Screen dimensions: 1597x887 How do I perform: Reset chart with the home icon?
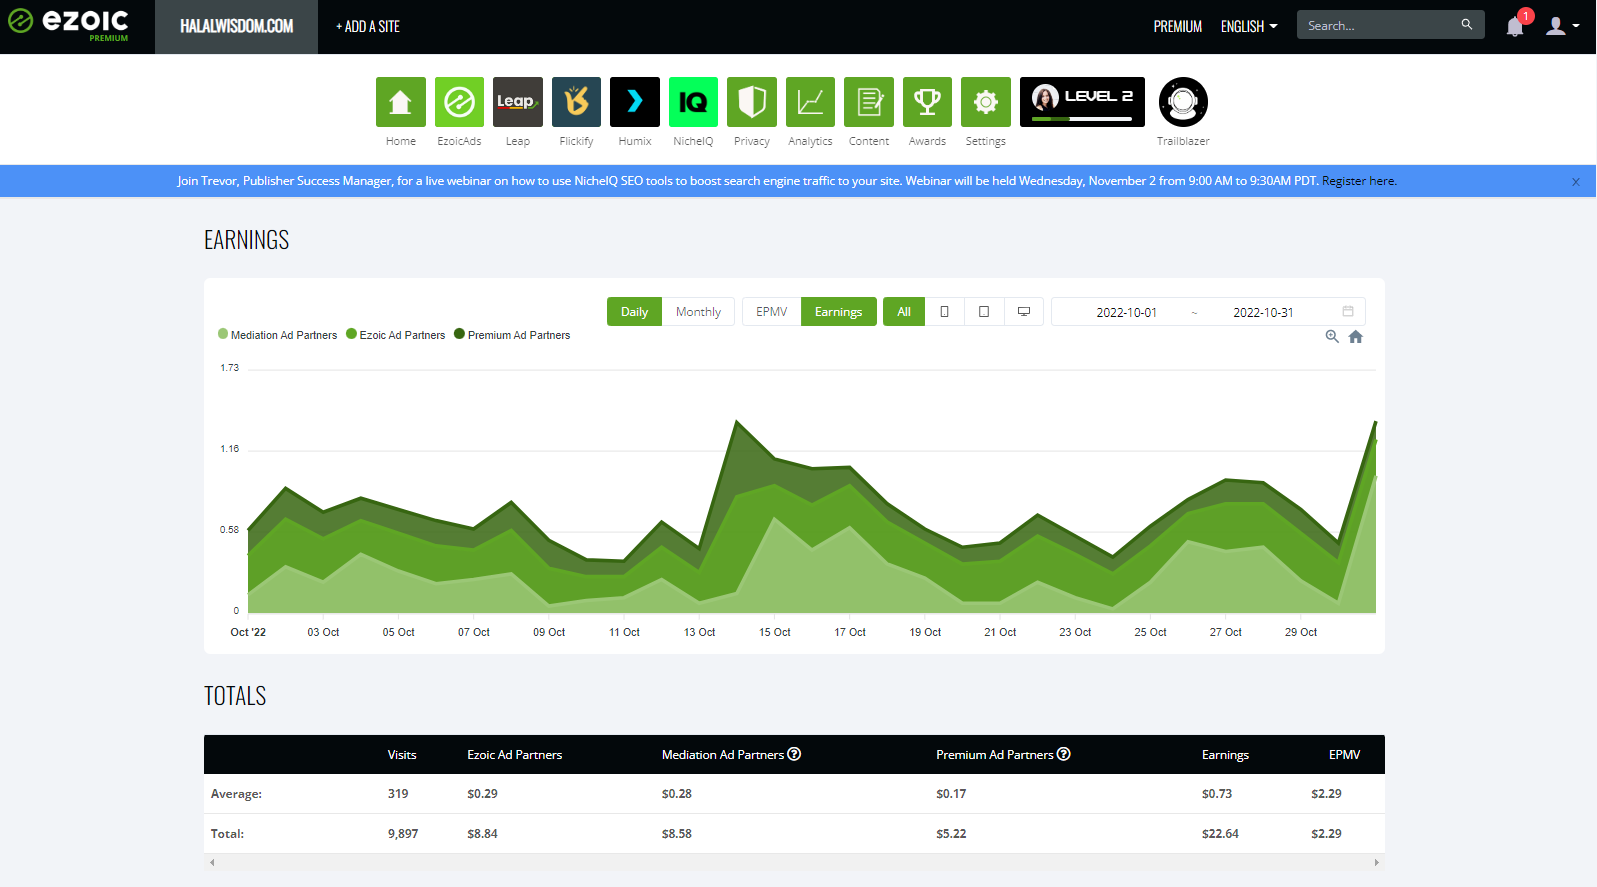click(1356, 337)
